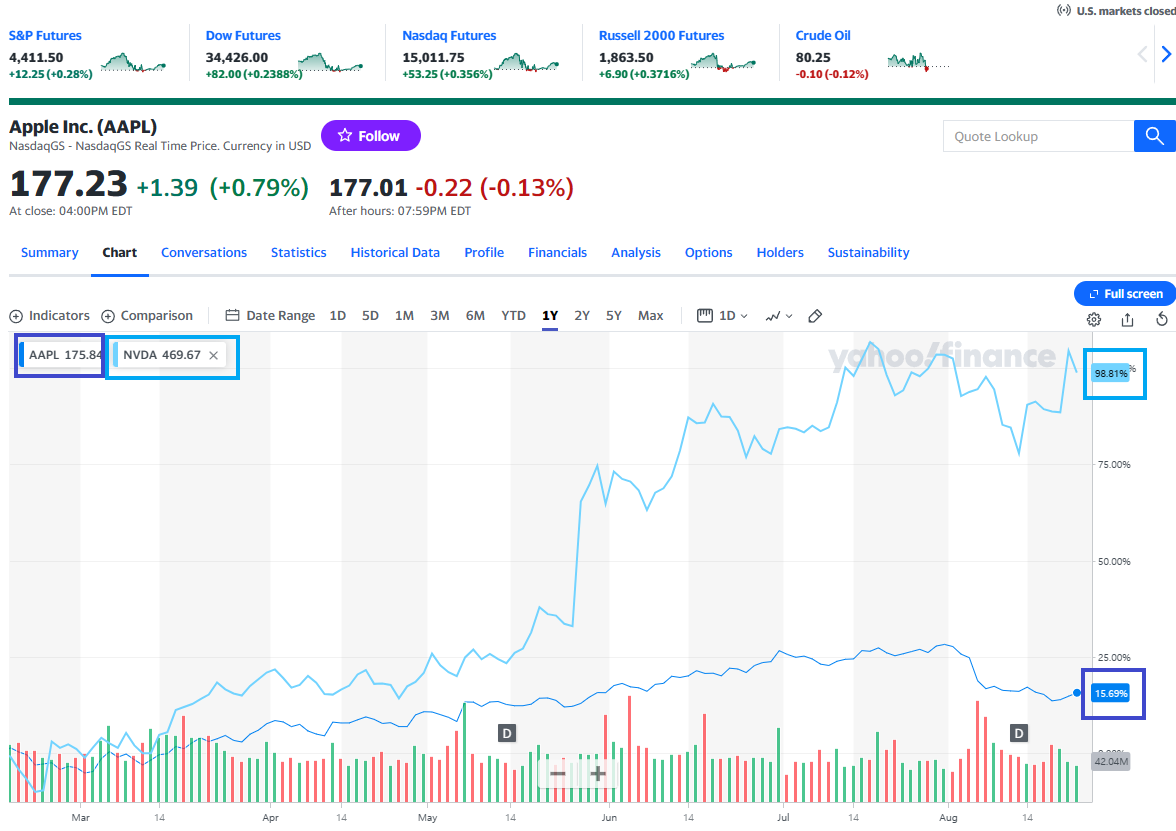Image resolution: width=1176 pixels, height=831 pixels.
Task: Open the Holders tab
Action: point(780,253)
